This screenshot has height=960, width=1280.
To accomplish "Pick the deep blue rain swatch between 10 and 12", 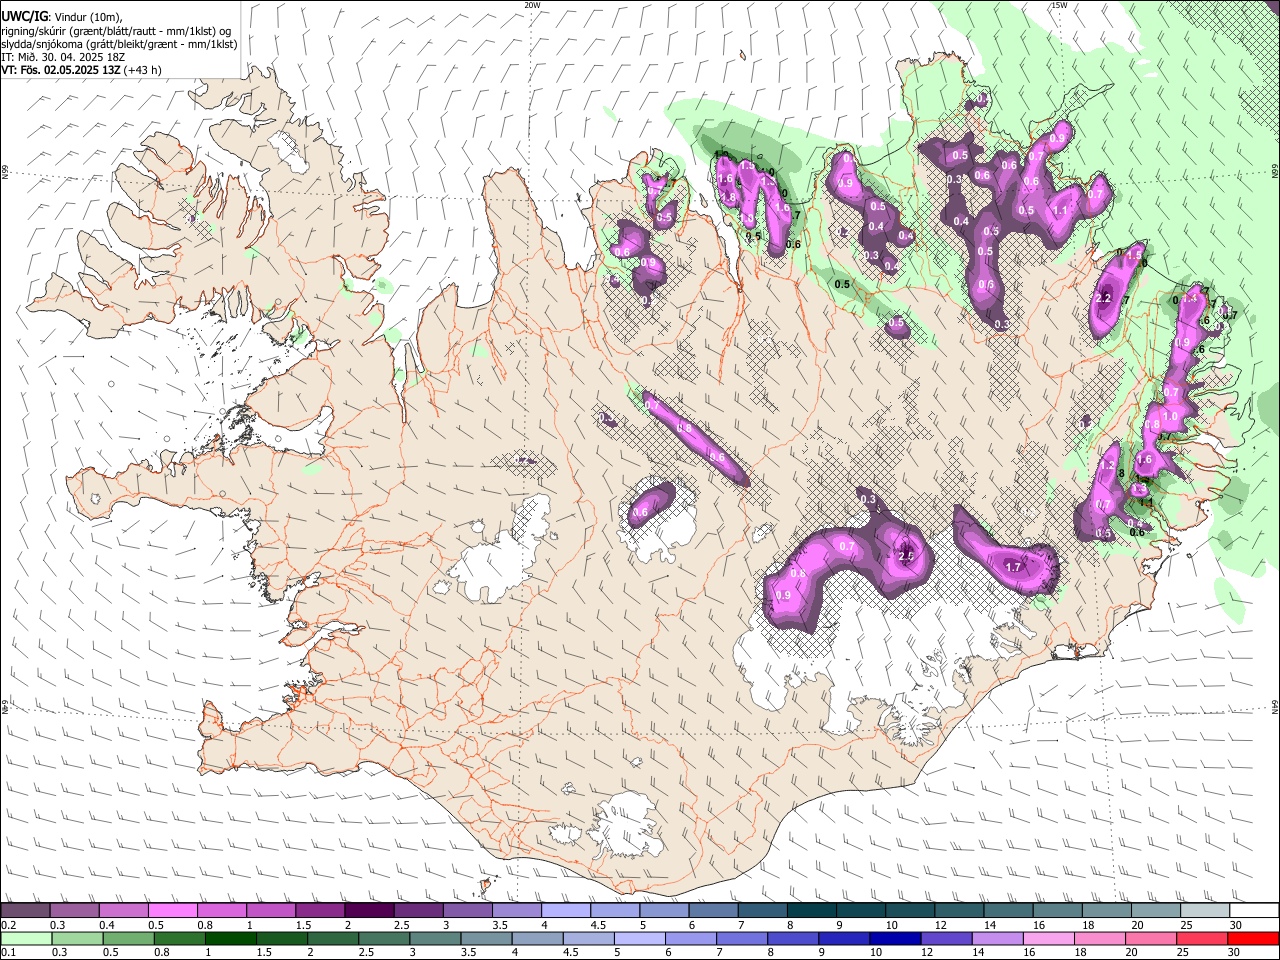I will (x=896, y=938).
